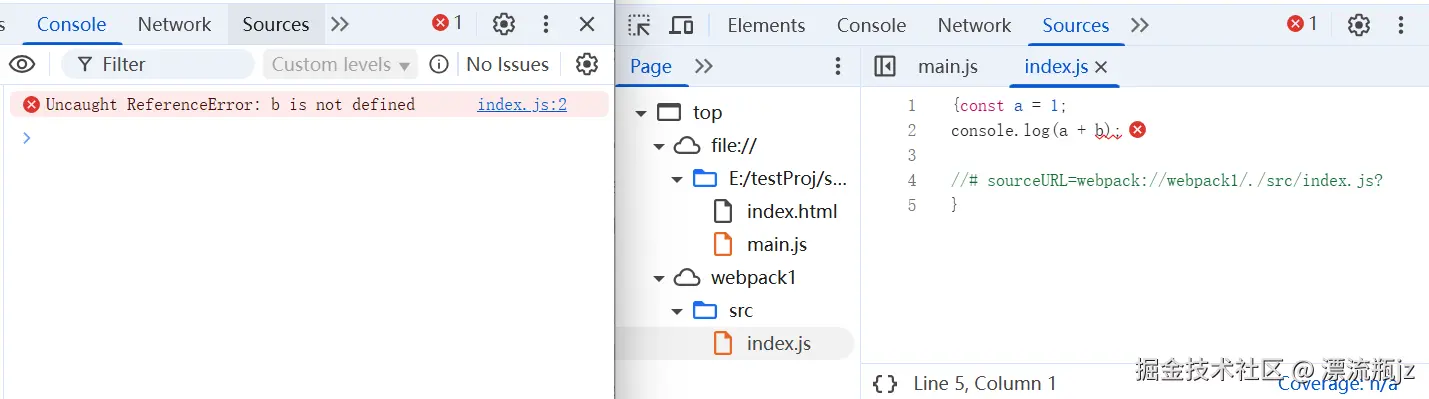Collapse the E:/testProj folder node
Viewport: 1429px width, 399px height.
(677, 179)
